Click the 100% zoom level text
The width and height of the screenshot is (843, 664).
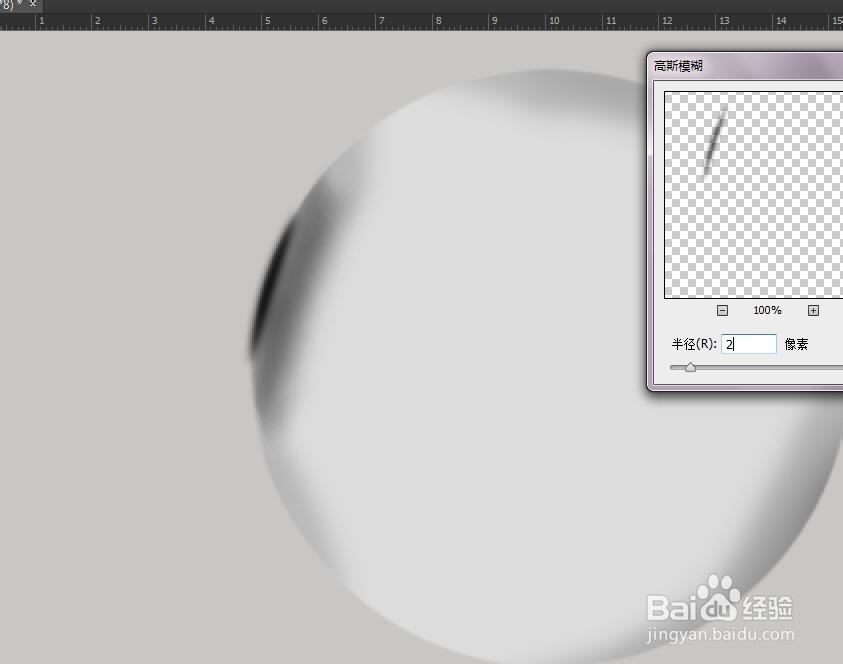tap(767, 310)
